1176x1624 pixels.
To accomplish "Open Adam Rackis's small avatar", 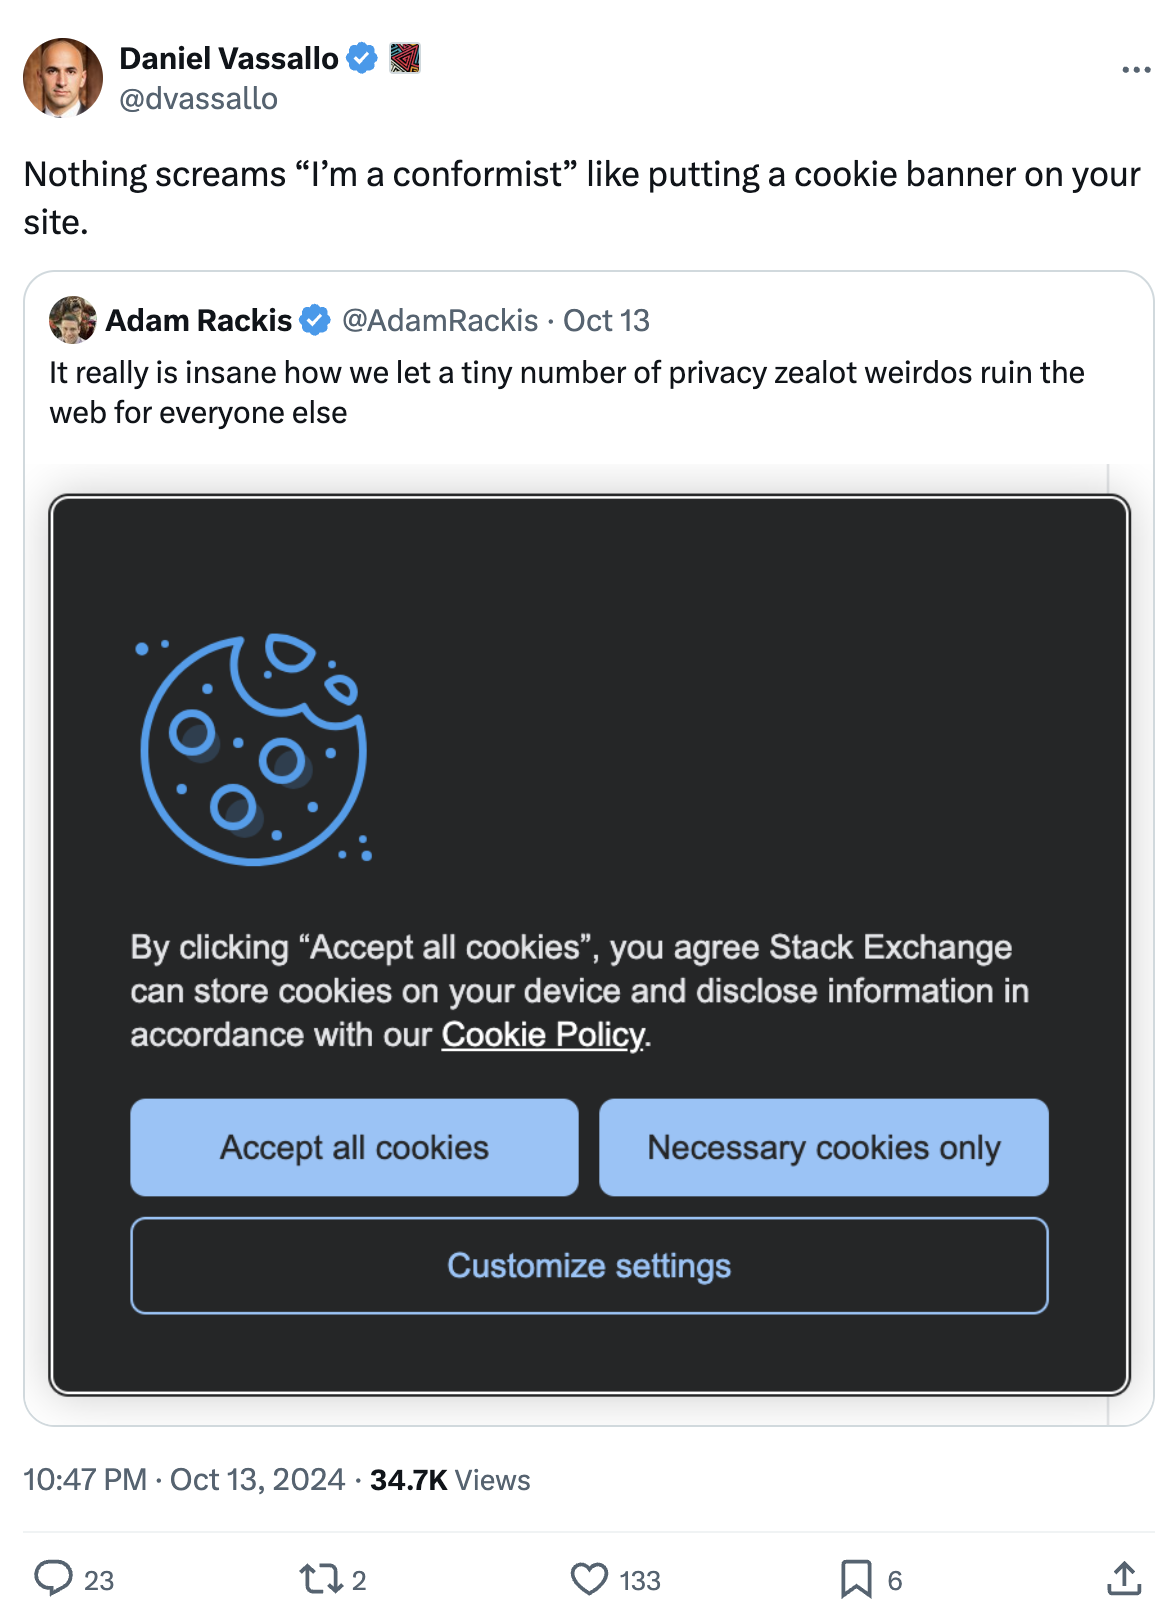I will (73, 320).
